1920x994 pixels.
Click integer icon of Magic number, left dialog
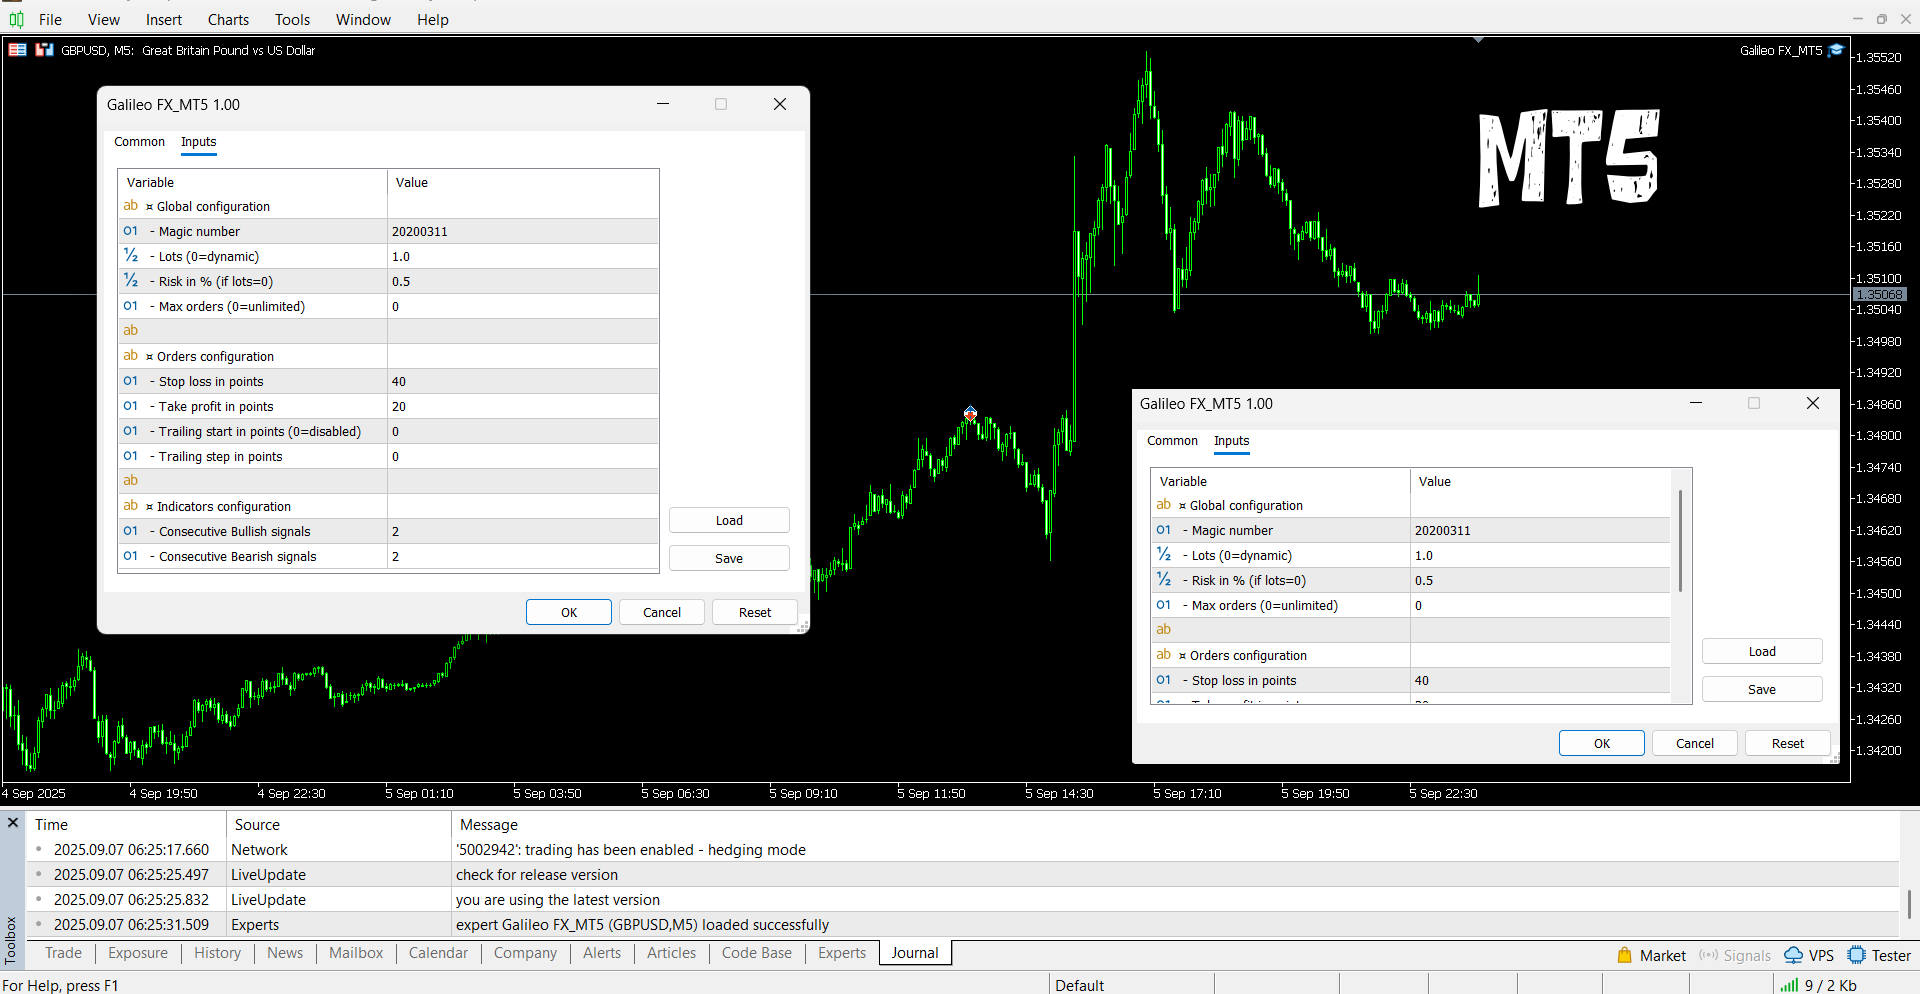pyautogui.click(x=131, y=231)
